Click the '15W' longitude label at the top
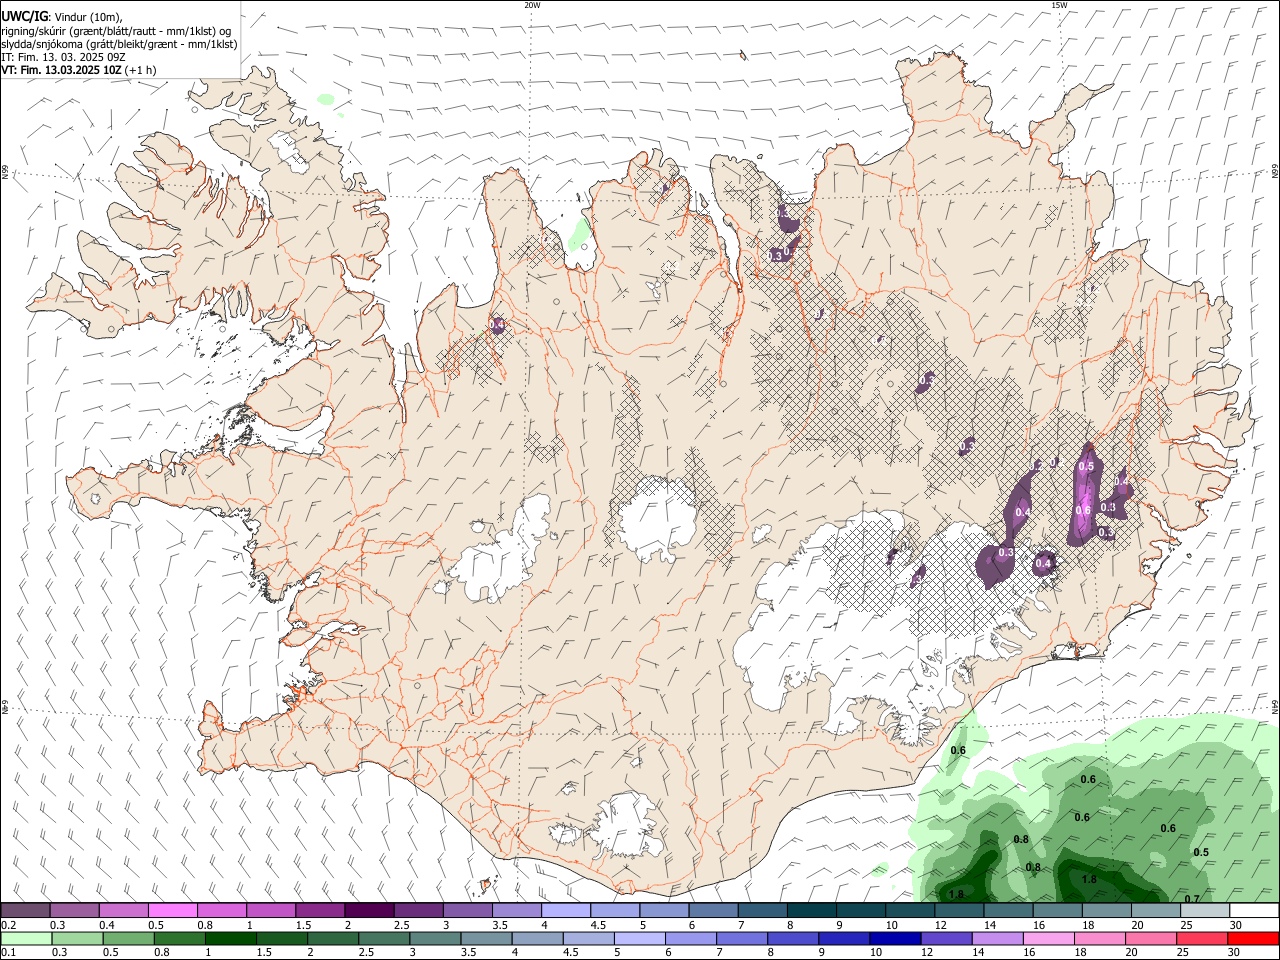Viewport: 1280px width, 960px height. pyautogui.click(x=1059, y=5)
